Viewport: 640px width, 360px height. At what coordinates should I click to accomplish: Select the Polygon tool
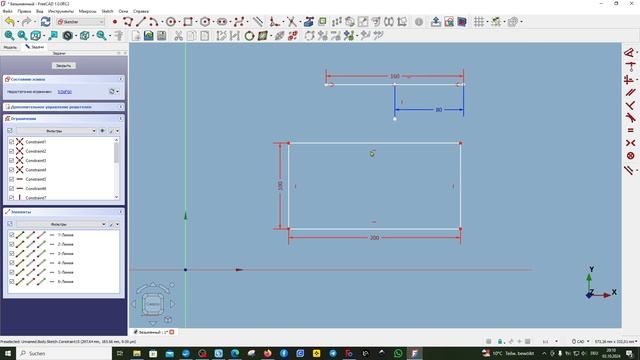coord(205,22)
